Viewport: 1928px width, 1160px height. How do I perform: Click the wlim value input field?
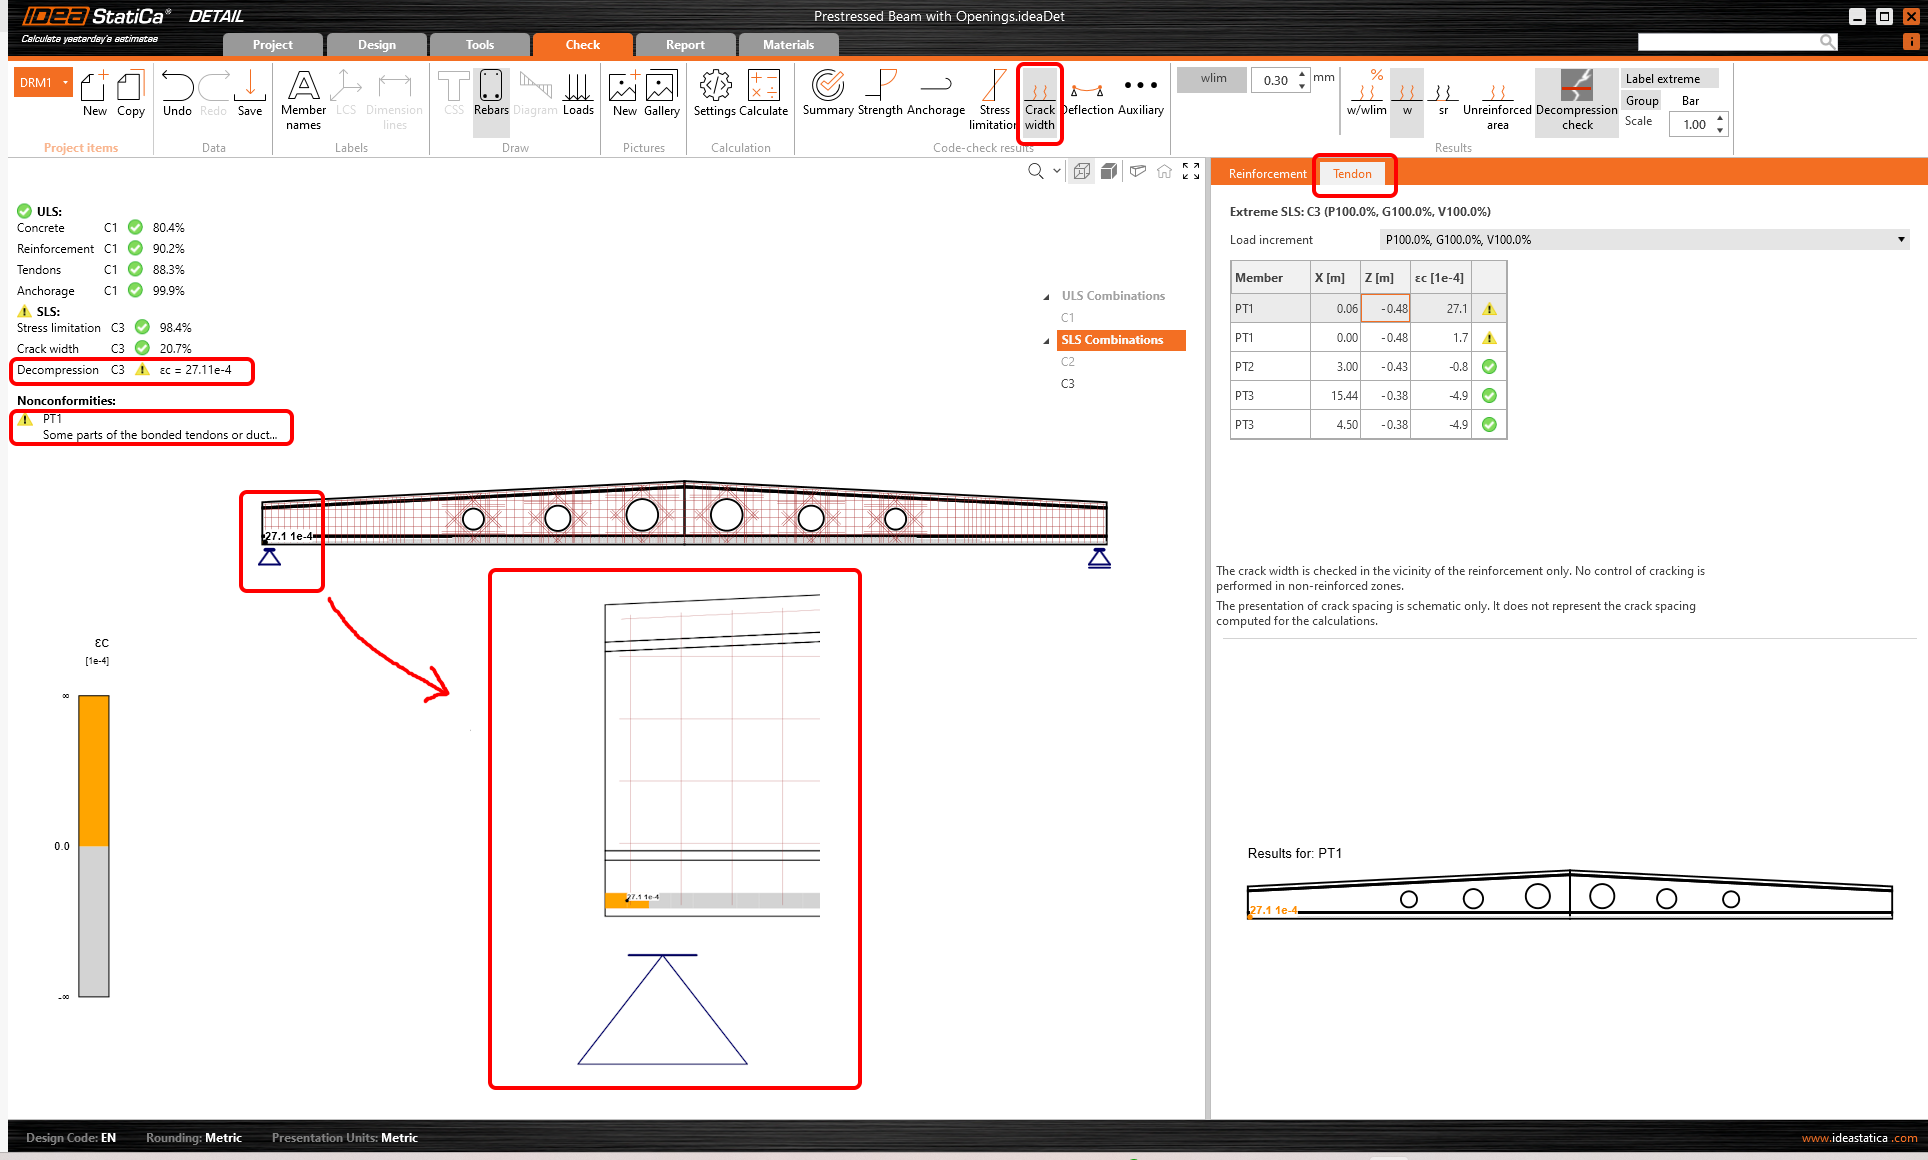coord(1274,81)
